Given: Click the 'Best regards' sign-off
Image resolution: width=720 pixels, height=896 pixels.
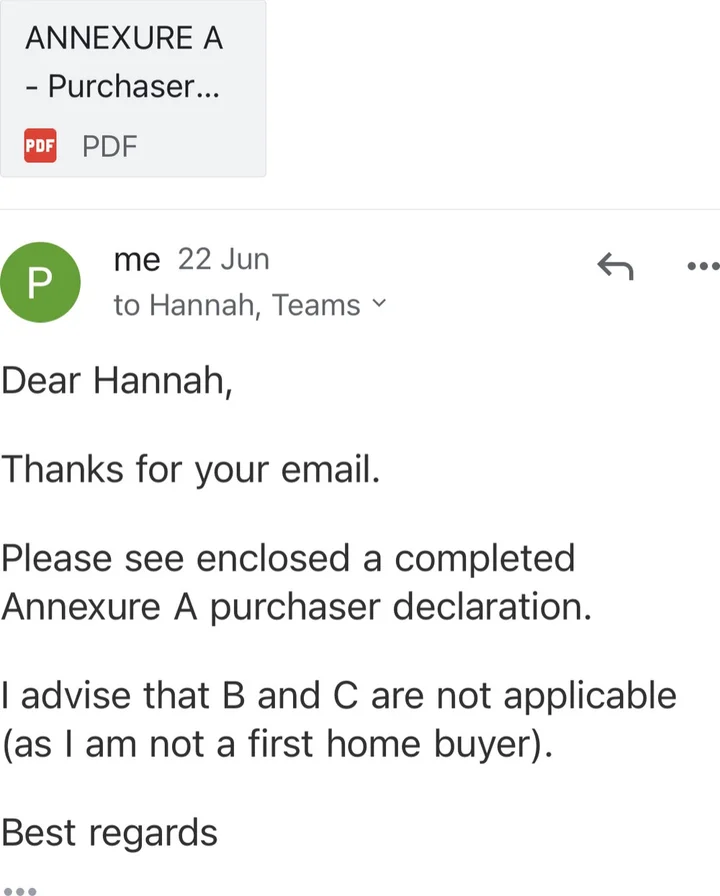Looking at the screenshot, I should click(x=109, y=832).
